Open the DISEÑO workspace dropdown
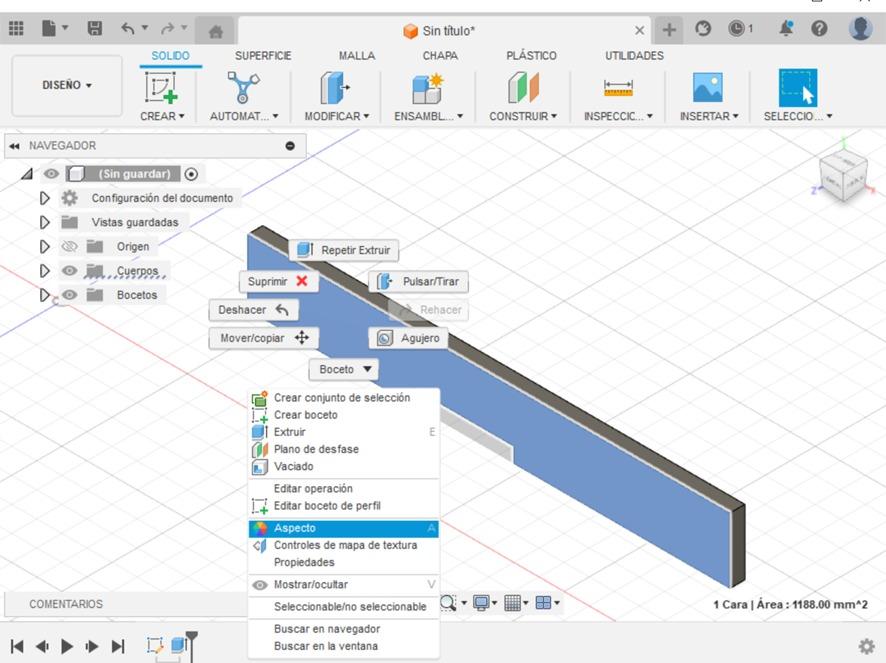This screenshot has height=663, width=886. [x=67, y=85]
